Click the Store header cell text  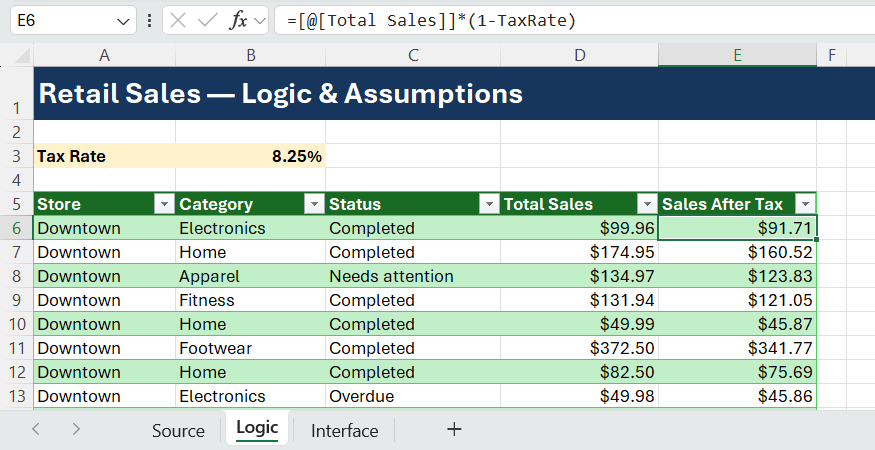[x=59, y=204]
